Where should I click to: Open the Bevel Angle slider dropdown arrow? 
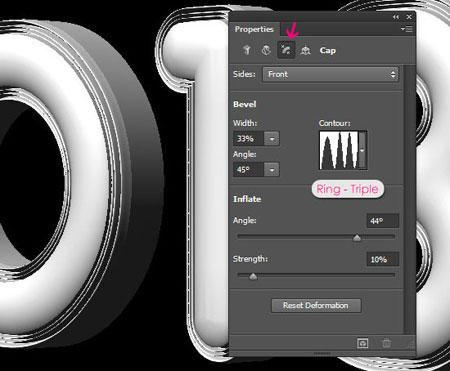click(272, 170)
